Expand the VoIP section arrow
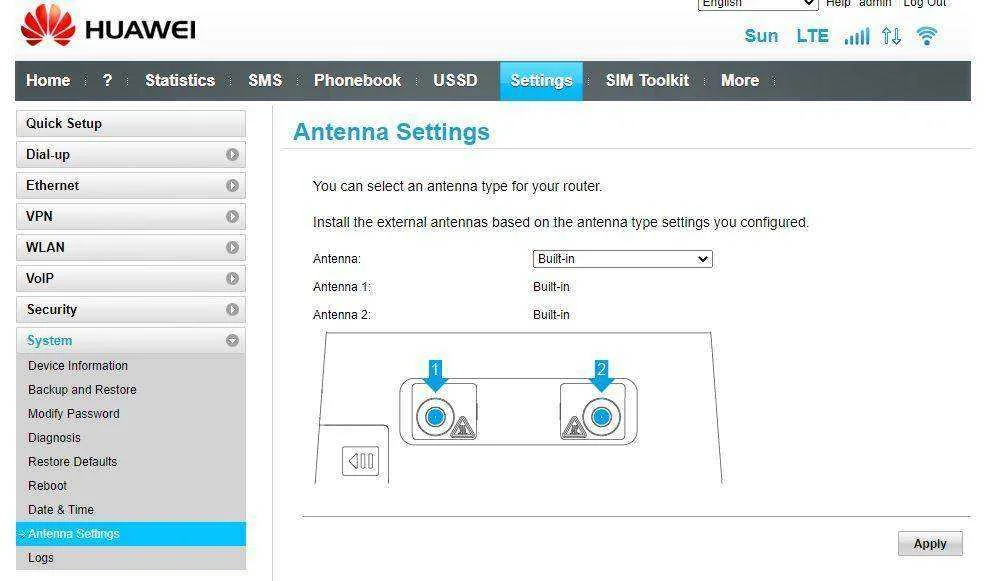 232,278
